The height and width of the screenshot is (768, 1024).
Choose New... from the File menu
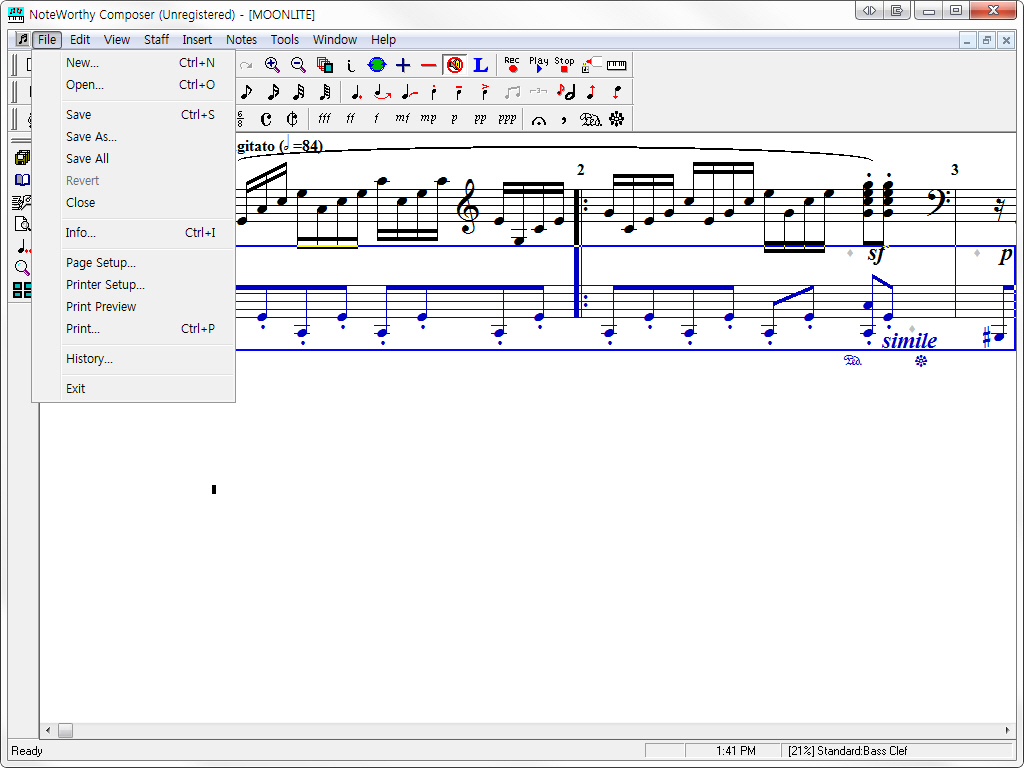pyautogui.click(x=134, y=63)
